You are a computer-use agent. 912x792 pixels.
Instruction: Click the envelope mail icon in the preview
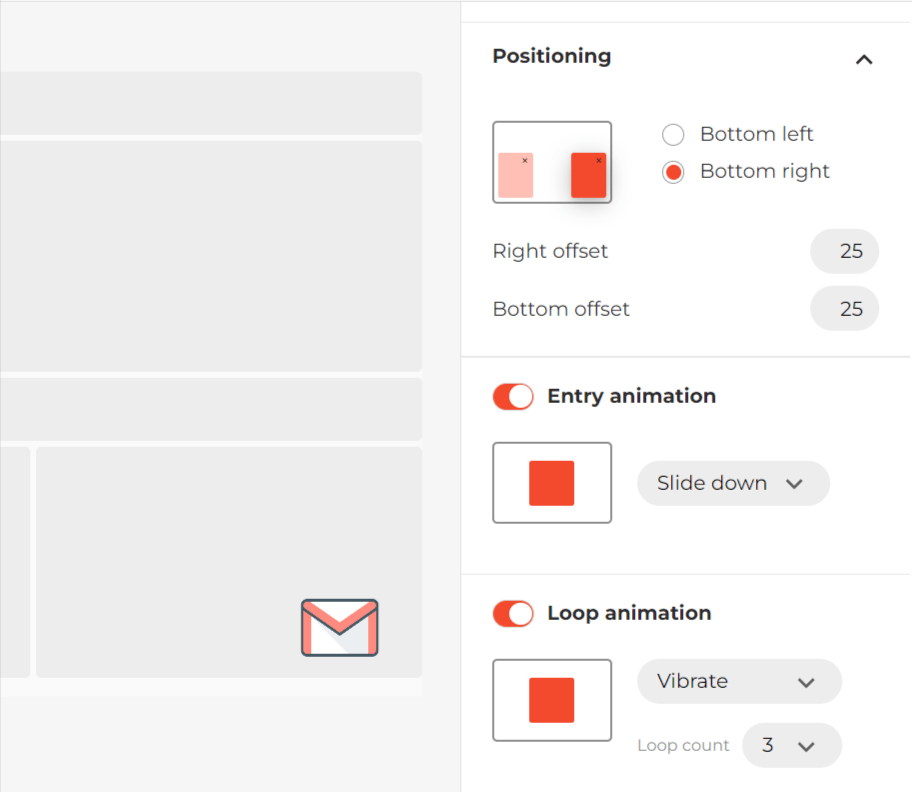coord(340,627)
